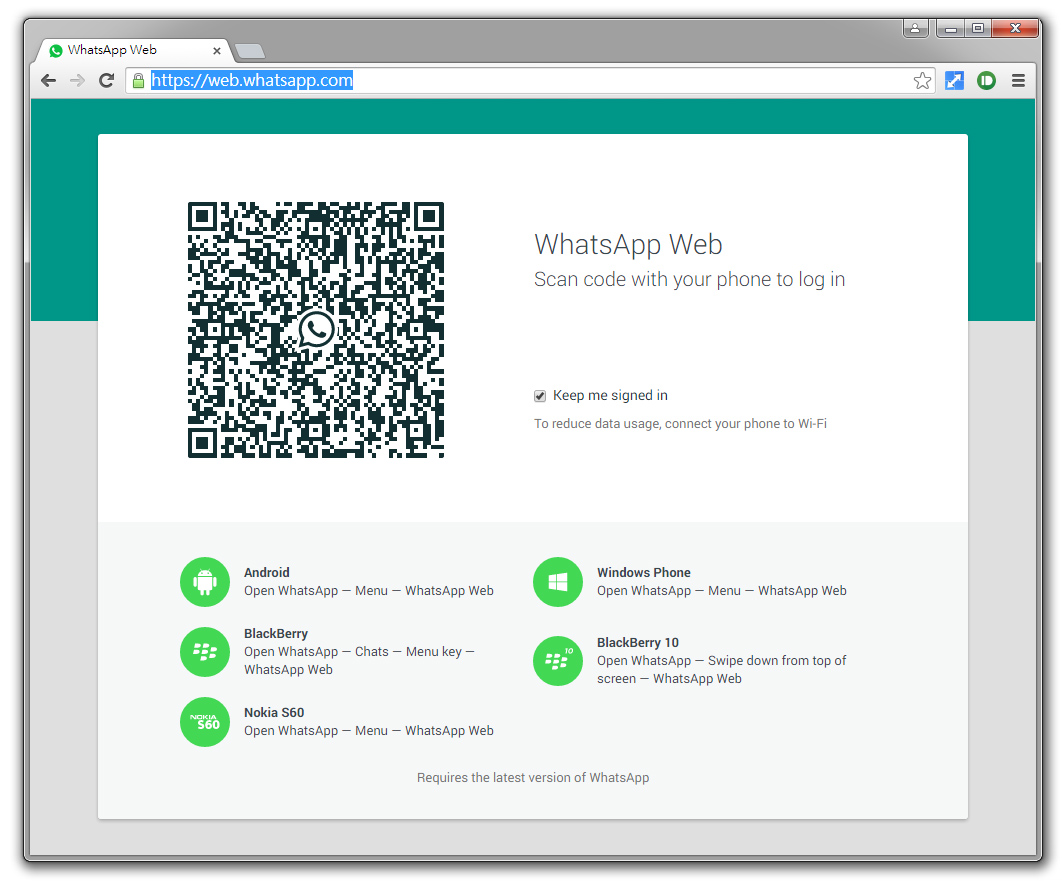Open a new tab with the blank tab button
This screenshot has height=882, width=1062.
coord(250,51)
